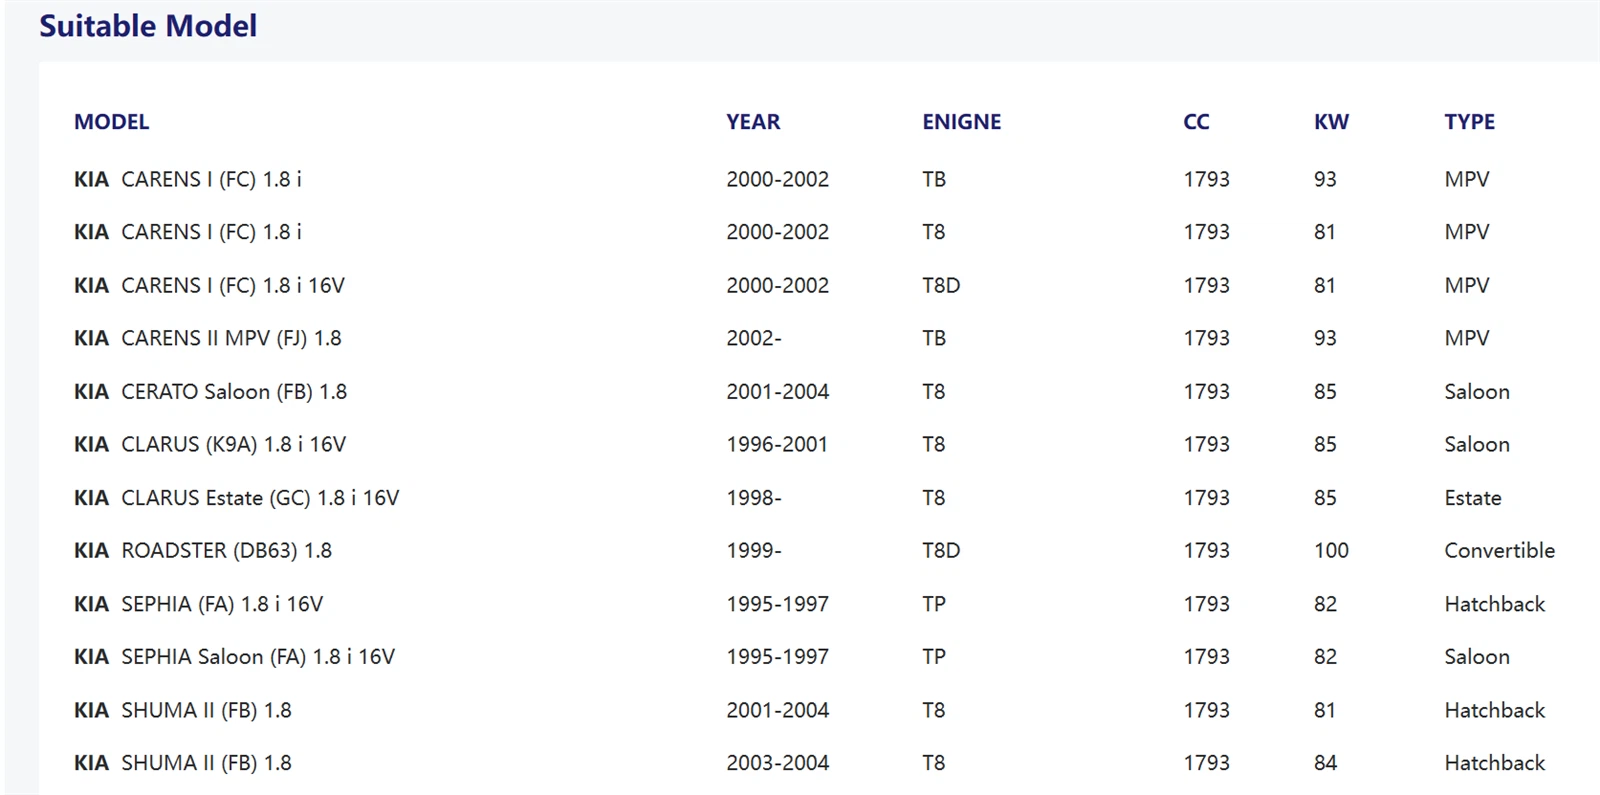Viewport: 1600px width, 795px height.
Task: Click KIA CLARUS Estate (GC) 1.8 i 16V
Action: [236, 498]
